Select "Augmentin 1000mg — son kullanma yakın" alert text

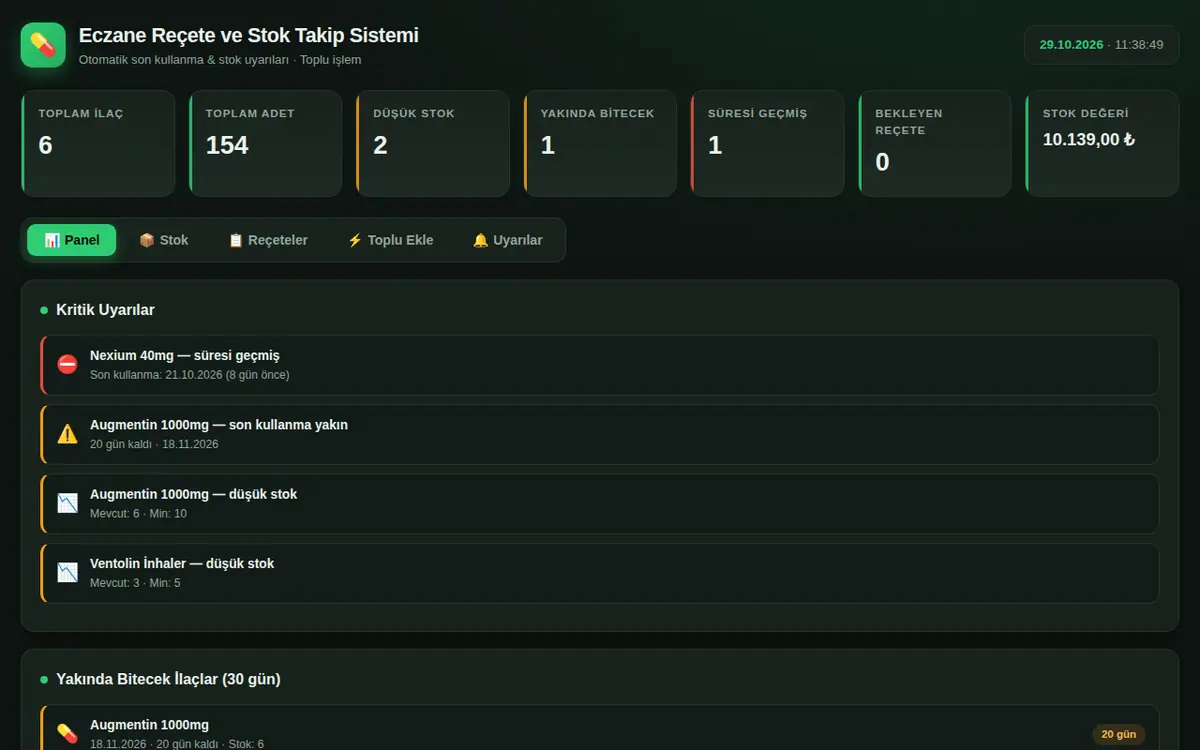point(219,425)
